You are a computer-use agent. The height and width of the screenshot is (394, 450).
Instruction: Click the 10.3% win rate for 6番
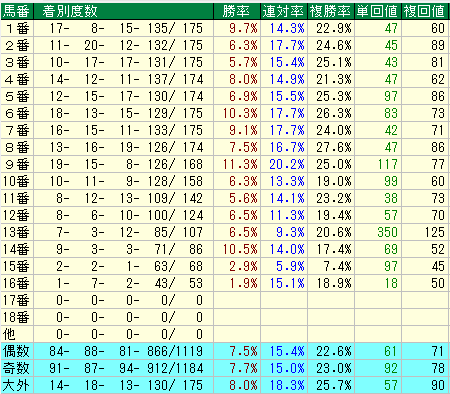[x=240, y=114]
